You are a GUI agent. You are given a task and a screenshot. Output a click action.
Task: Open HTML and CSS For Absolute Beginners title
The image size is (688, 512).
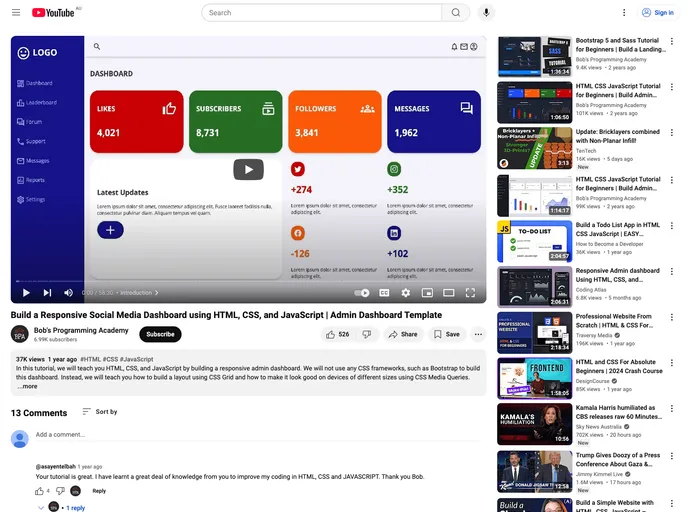coord(619,366)
